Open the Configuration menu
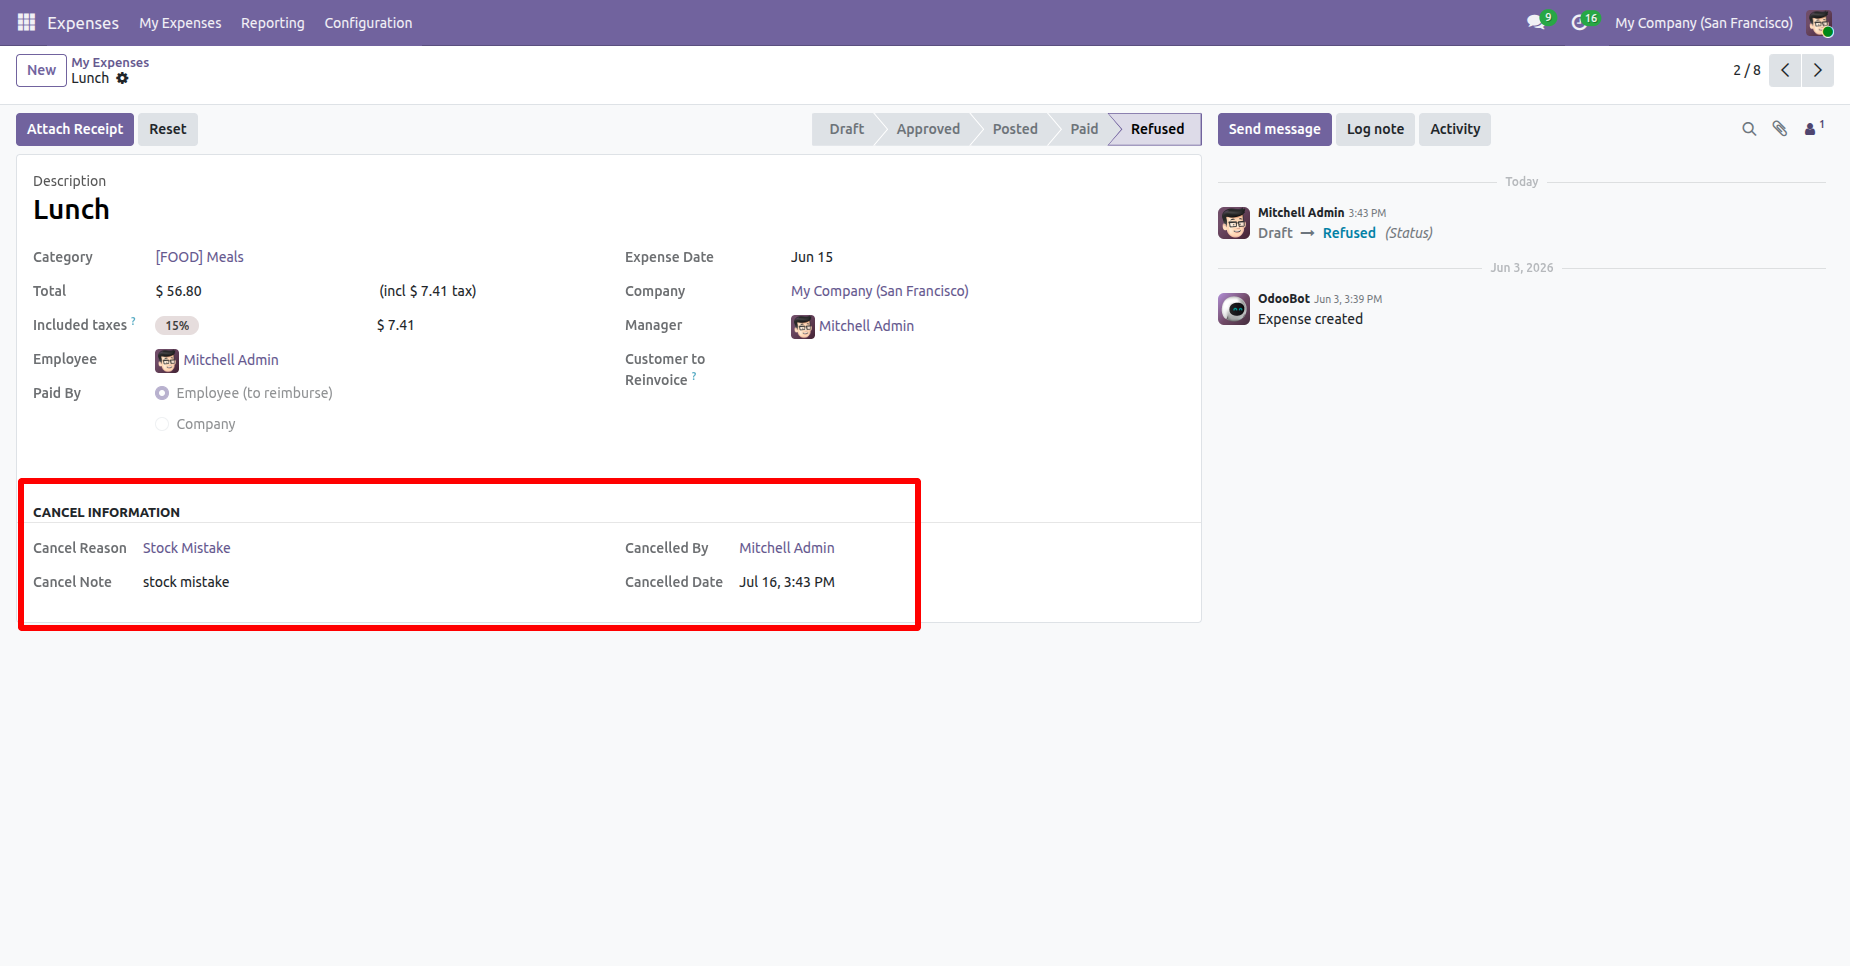The width and height of the screenshot is (1850, 966). [368, 22]
